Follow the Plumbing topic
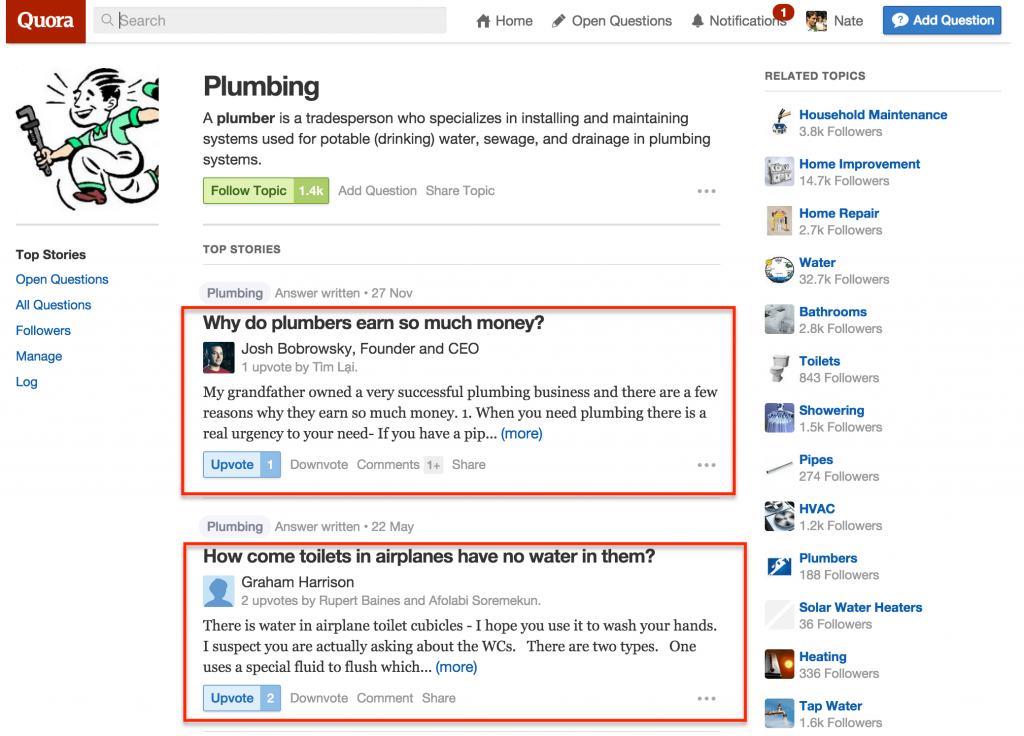Screen dimensions: 1024x736 coord(266,191)
